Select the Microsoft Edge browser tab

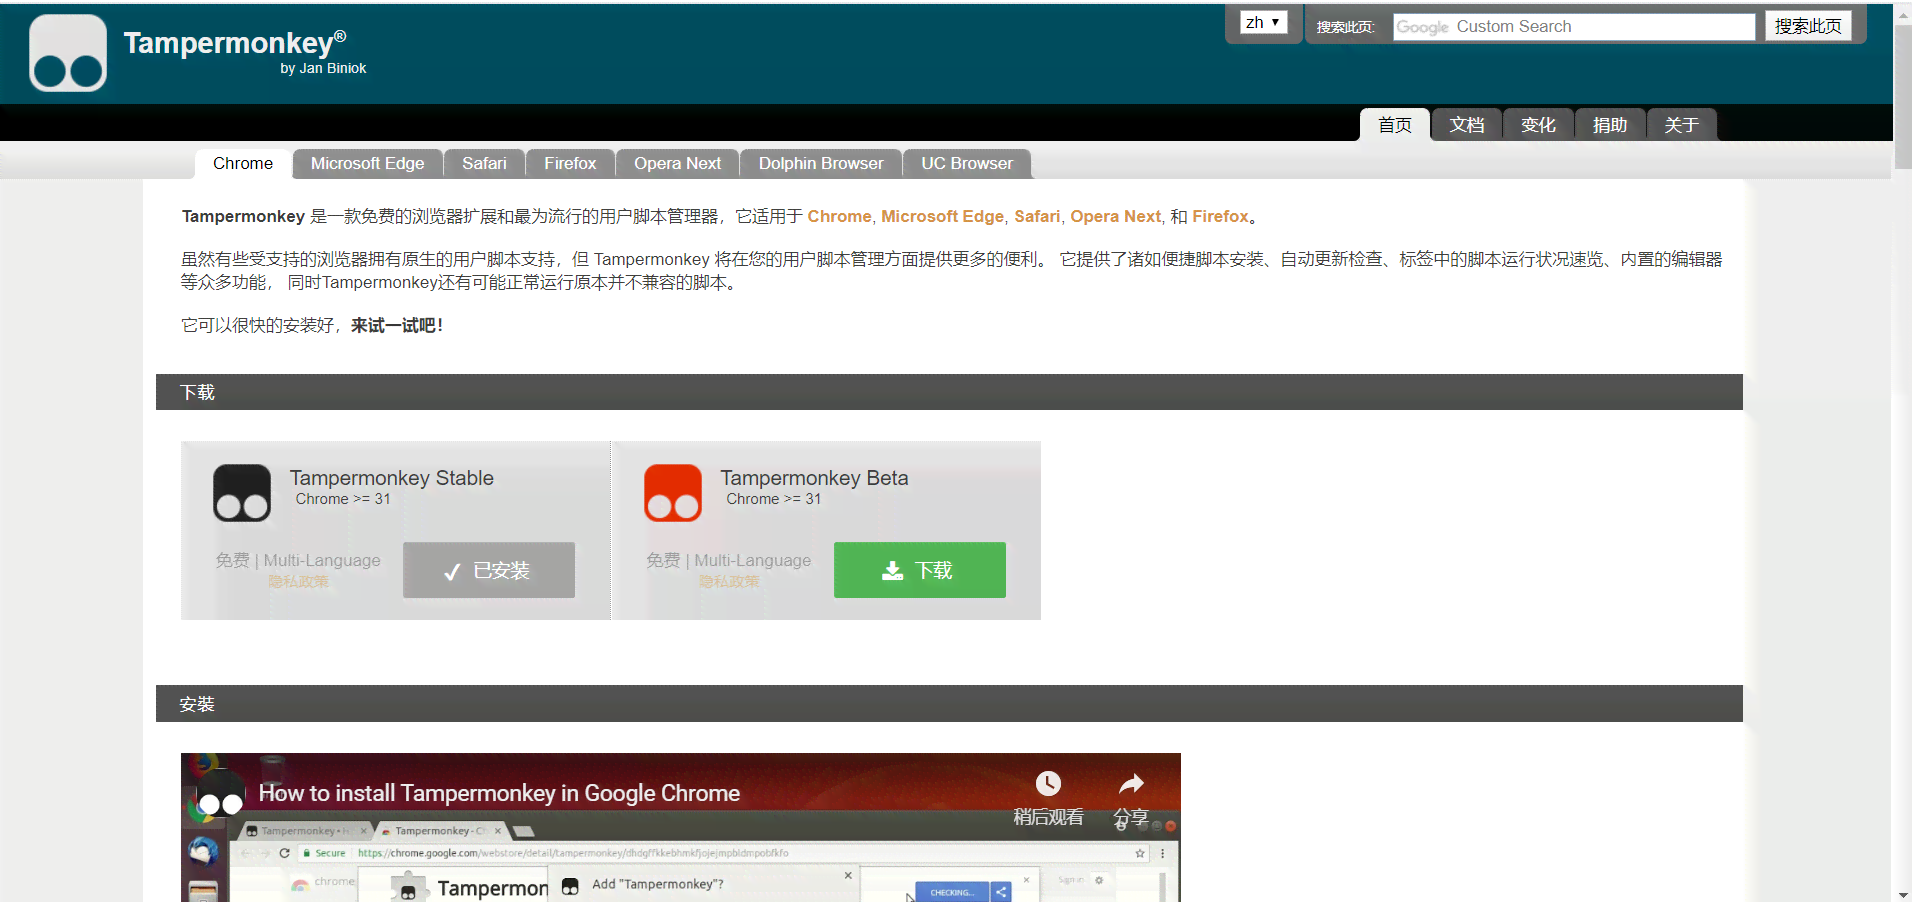pos(367,163)
